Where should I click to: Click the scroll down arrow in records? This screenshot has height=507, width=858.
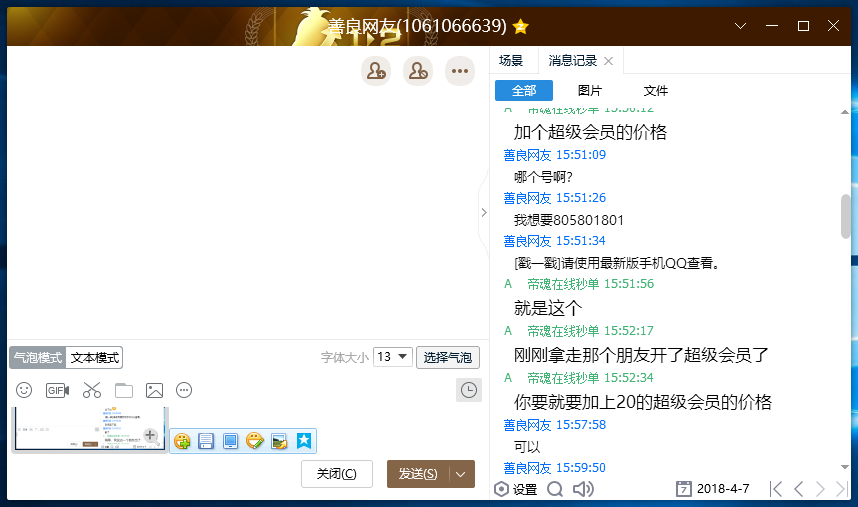point(845,467)
